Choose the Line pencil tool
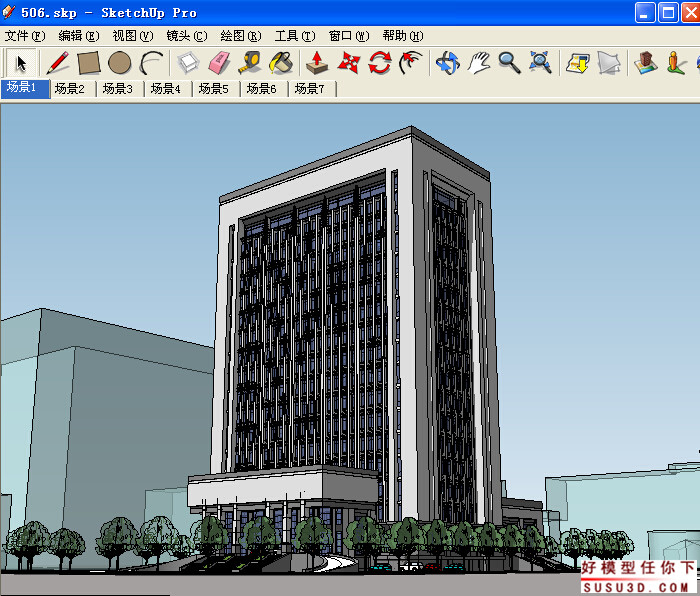This screenshot has width=700, height=596. coord(58,63)
